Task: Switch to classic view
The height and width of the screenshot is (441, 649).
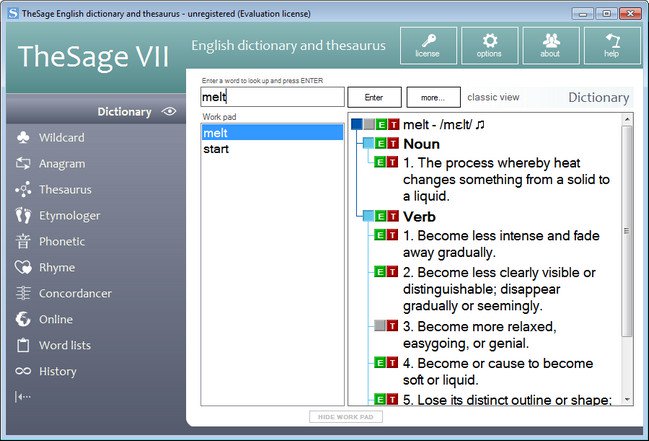Action: pos(493,97)
